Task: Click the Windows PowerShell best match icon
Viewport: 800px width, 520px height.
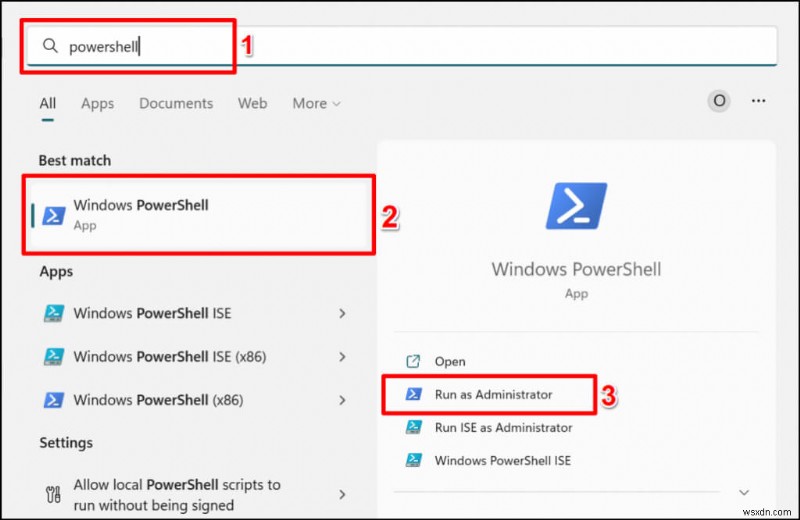Action: (54, 215)
